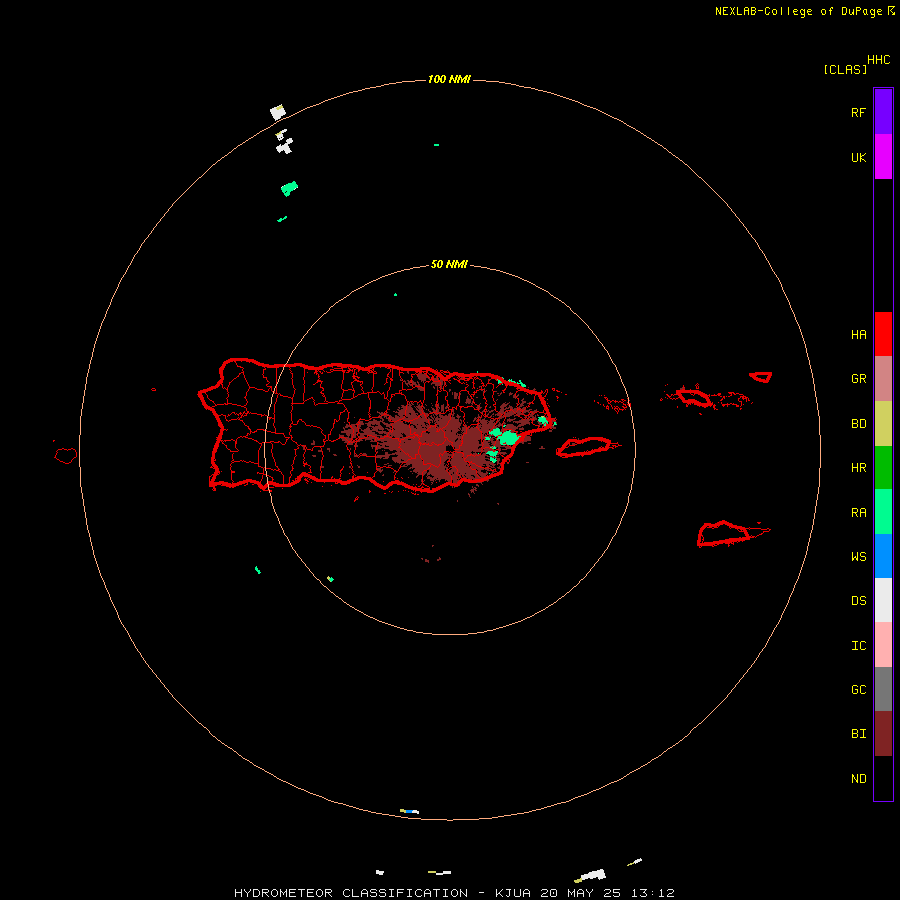Click the 'RF' legend label
This screenshot has width=900, height=900.
(858, 112)
